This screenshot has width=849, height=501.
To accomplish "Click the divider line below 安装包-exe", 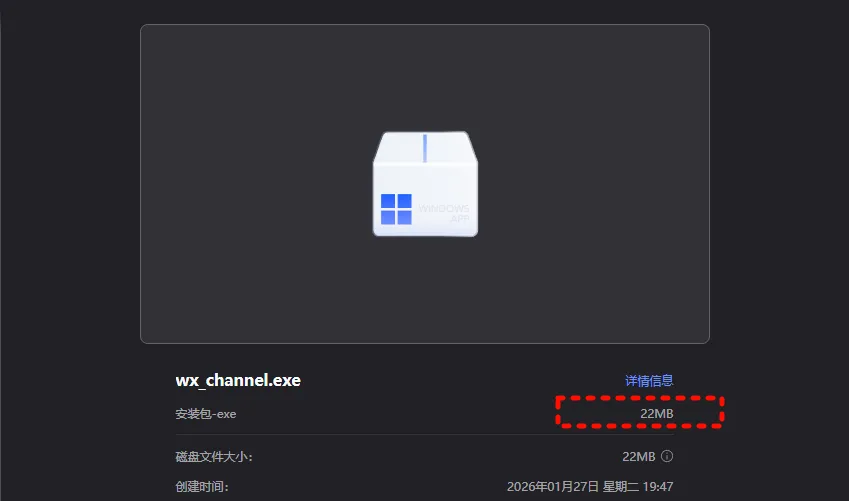I will coord(424,434).
